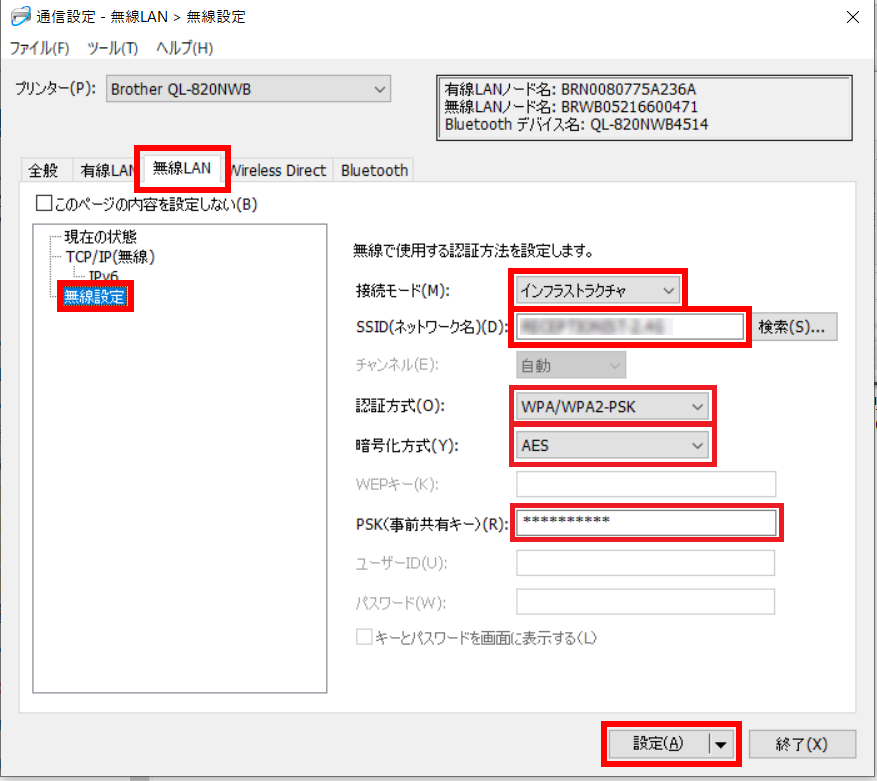This screenshot has width=877, height=781.
Task: Select 現在の状態 in the tree
Action: pos(100,237)
